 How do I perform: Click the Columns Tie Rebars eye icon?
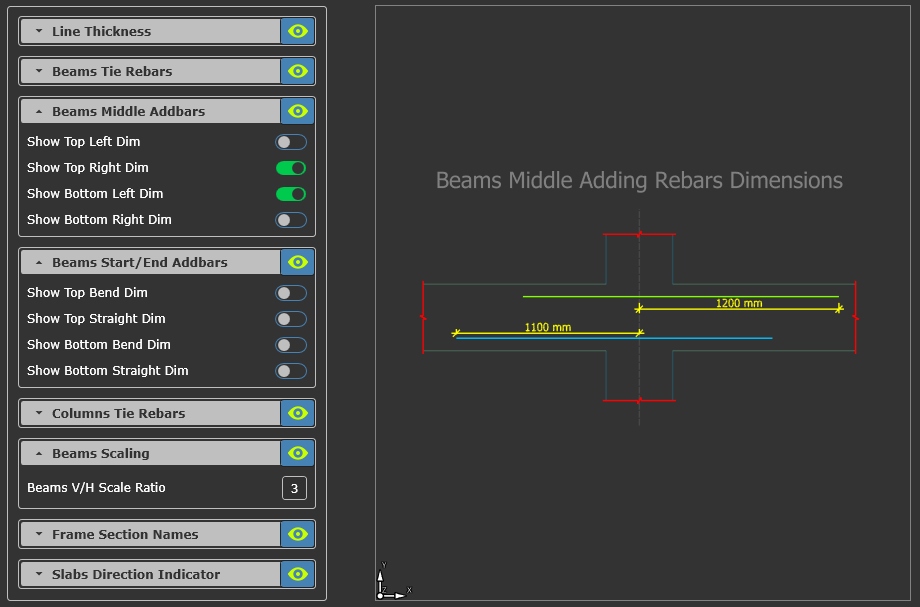click(297, 413)
